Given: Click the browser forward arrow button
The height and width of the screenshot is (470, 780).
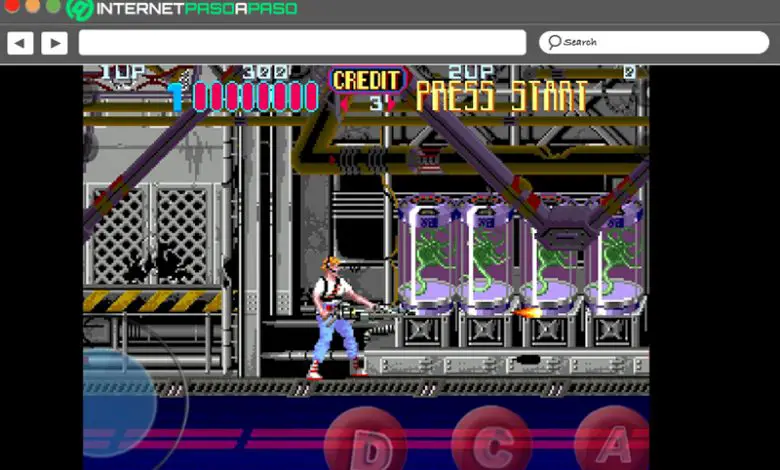Looking at the screenshot, I should pos(54,43).
